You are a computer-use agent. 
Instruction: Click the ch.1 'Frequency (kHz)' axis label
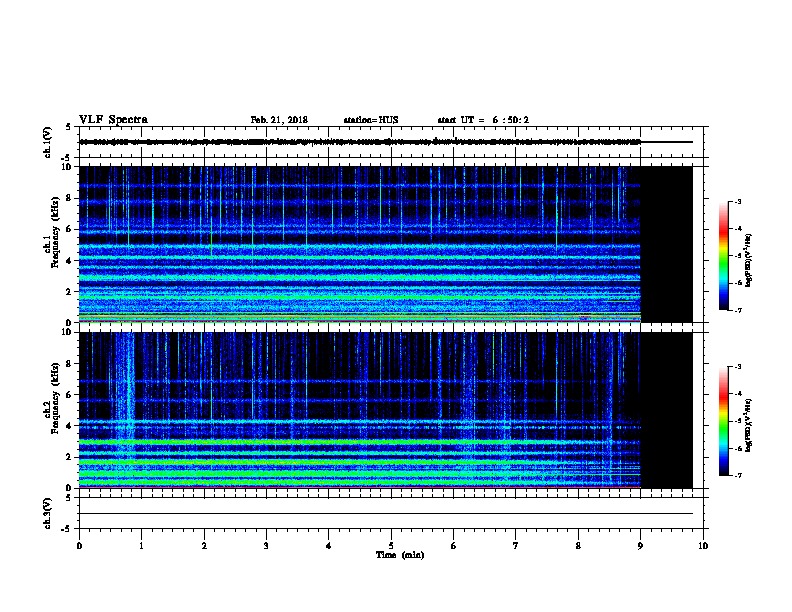(x=55, y=233)
